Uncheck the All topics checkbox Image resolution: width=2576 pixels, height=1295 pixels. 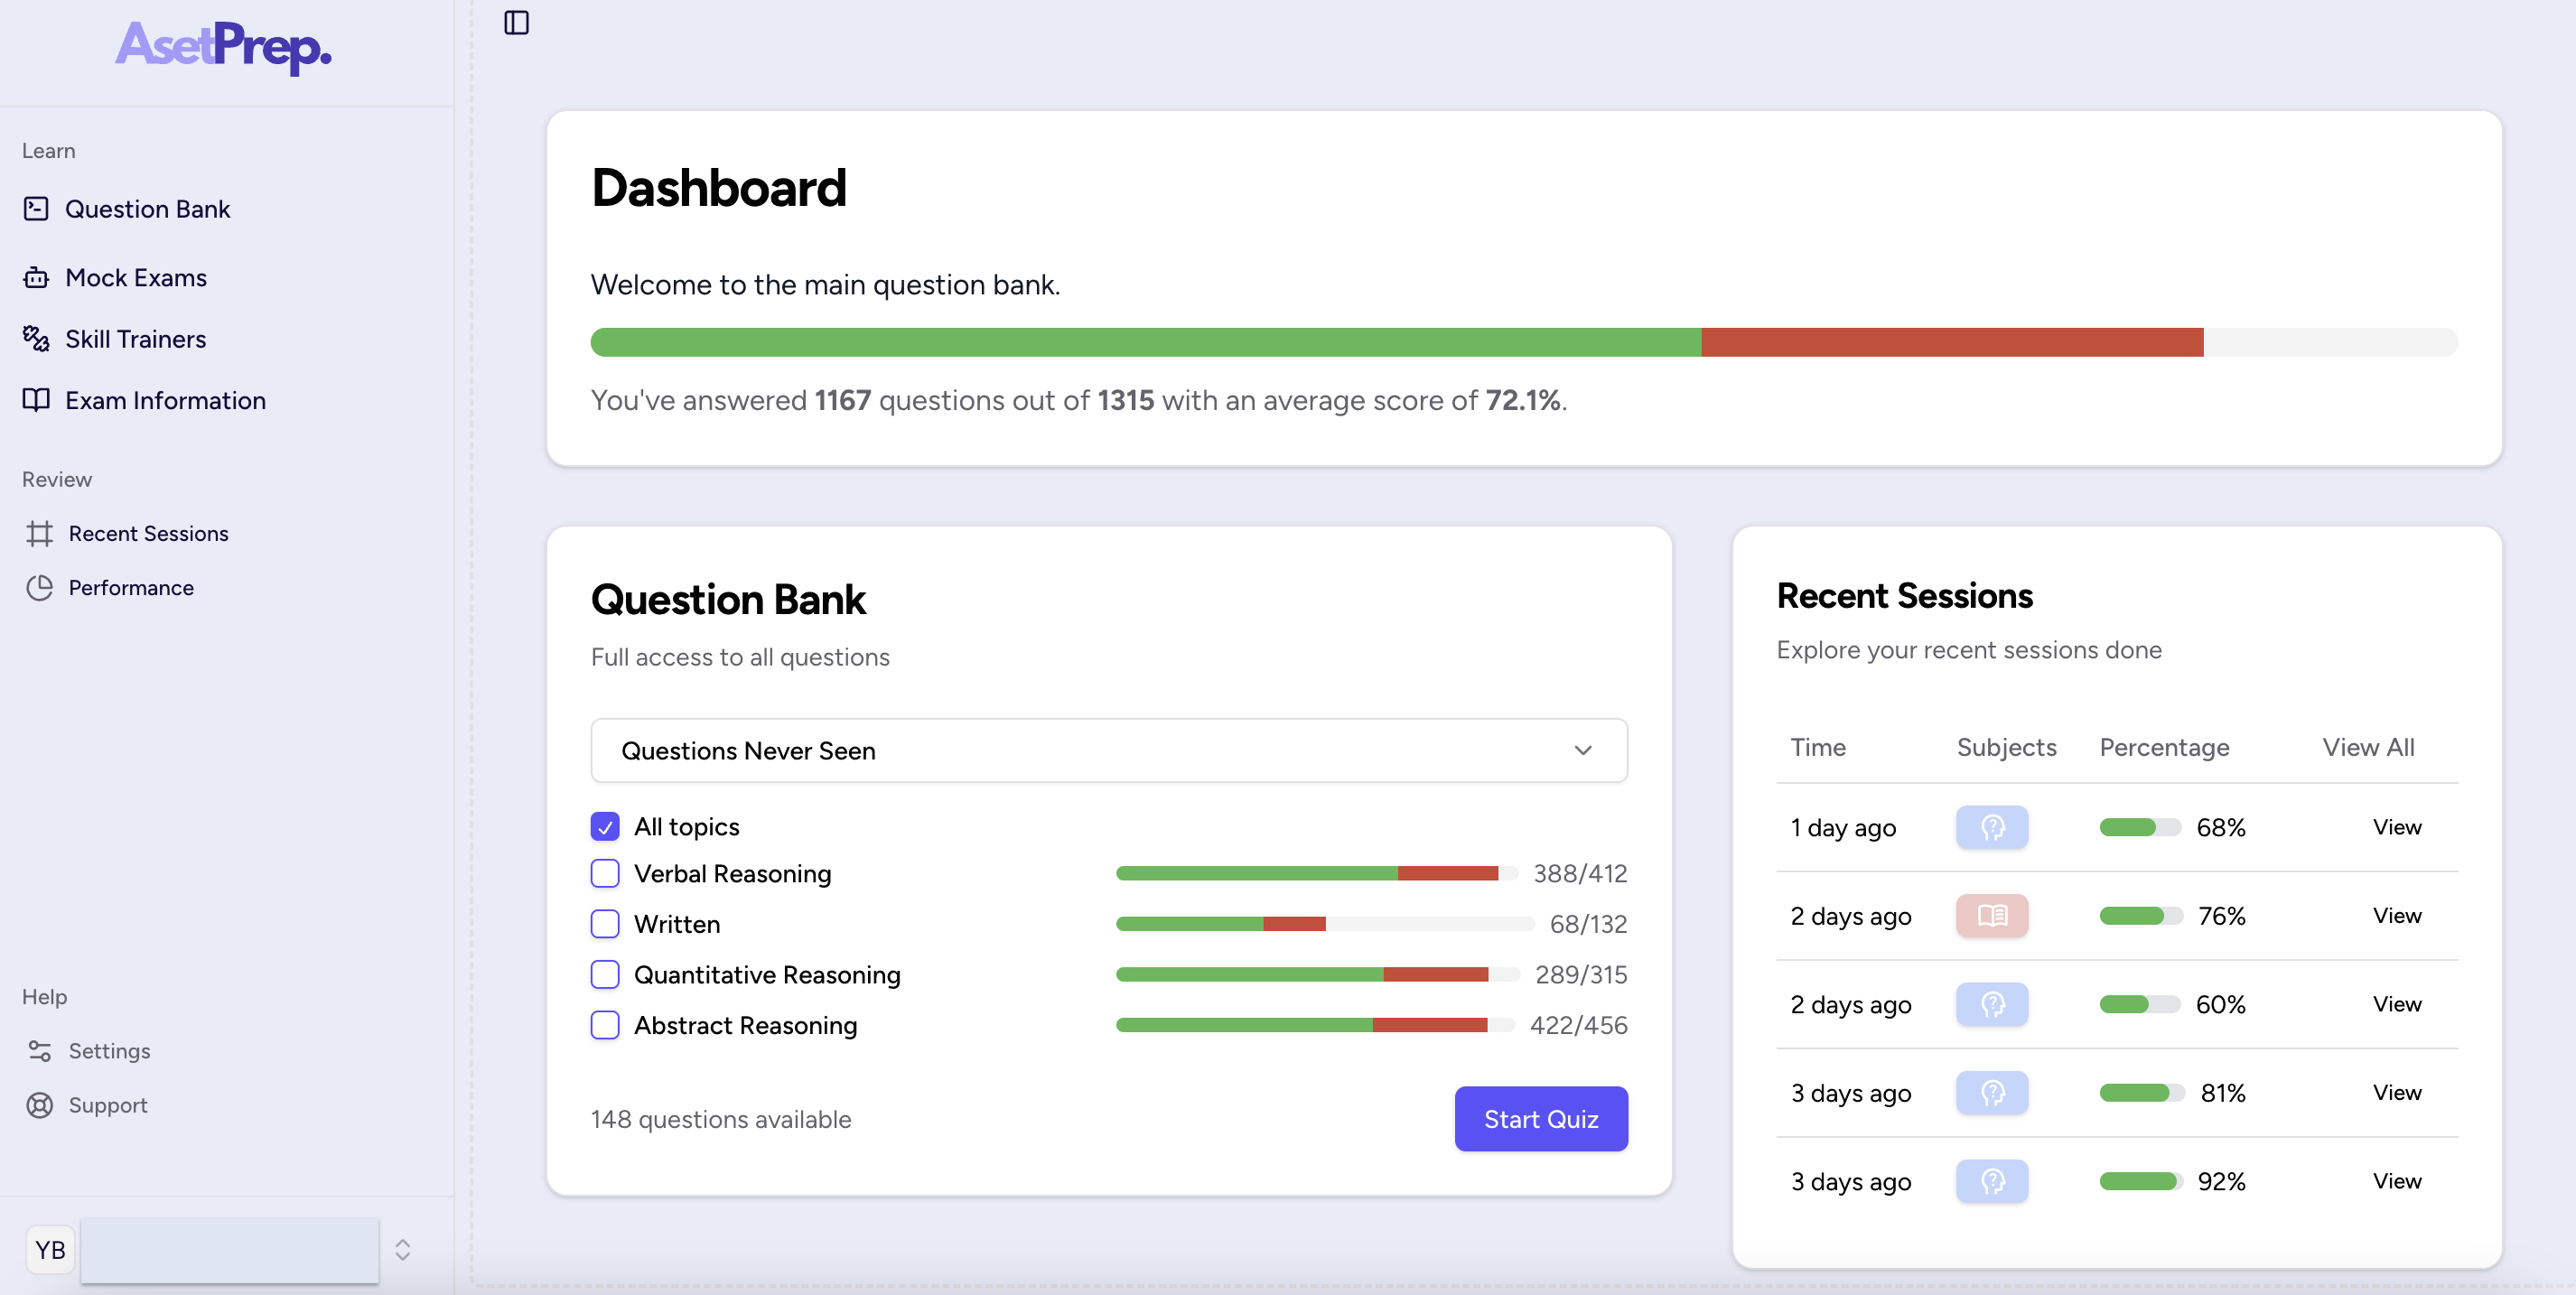coord(605,826)
